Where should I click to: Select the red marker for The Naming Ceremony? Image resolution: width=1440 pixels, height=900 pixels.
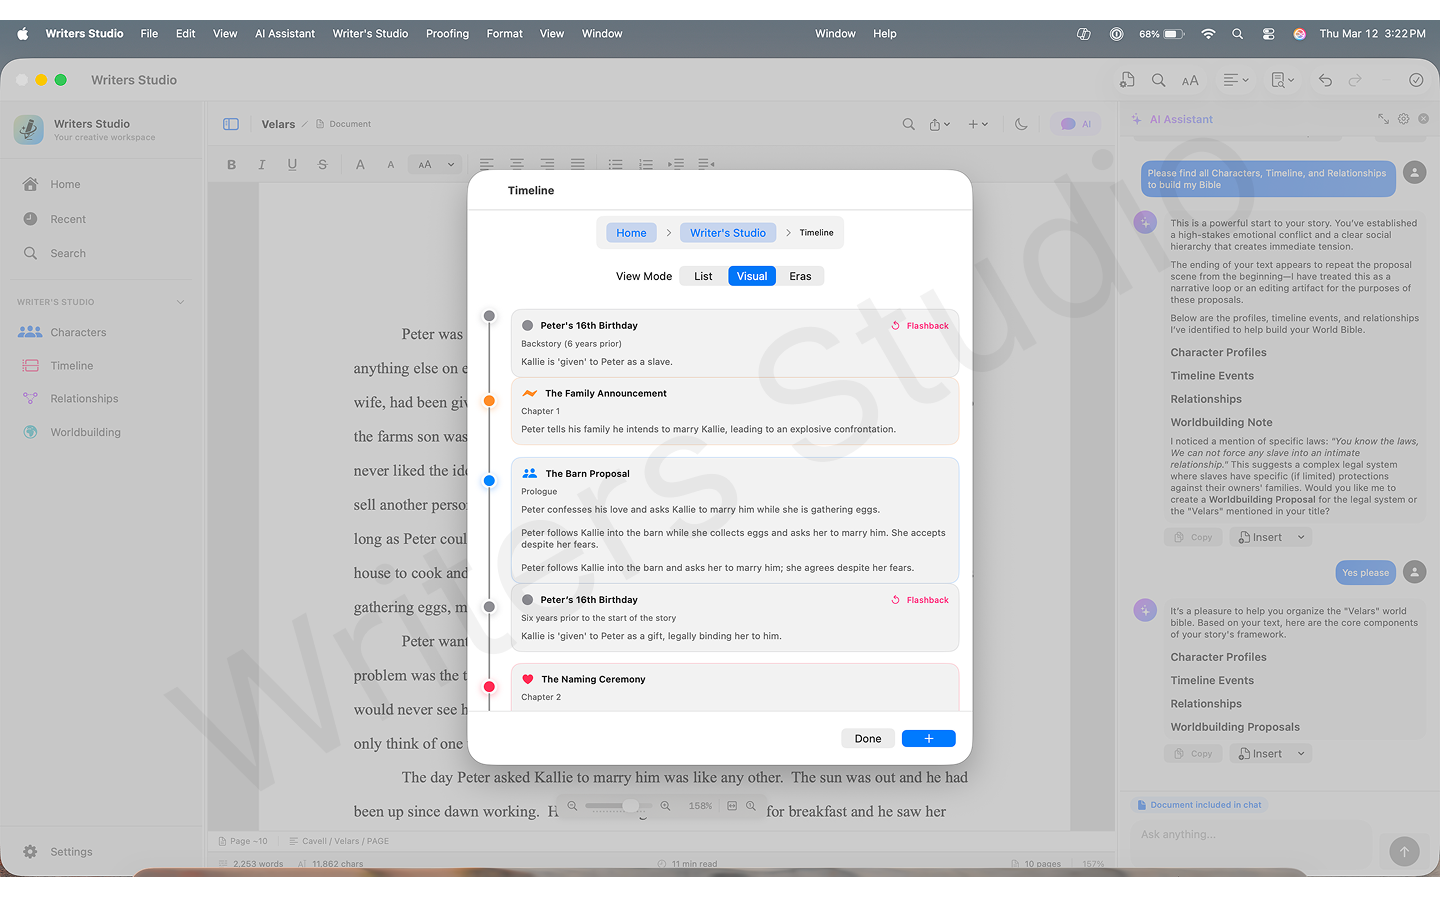click(x=489, y=687)
